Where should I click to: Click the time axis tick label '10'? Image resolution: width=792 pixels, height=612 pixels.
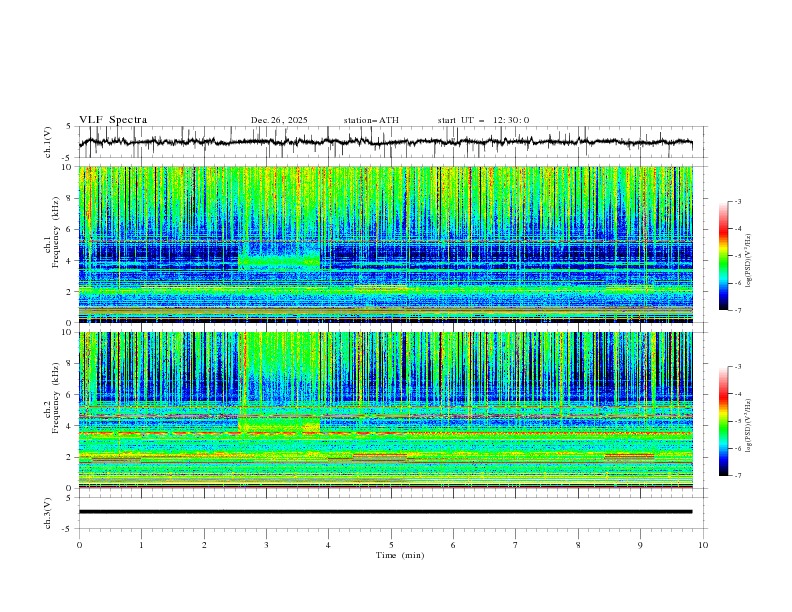point(703,545)
